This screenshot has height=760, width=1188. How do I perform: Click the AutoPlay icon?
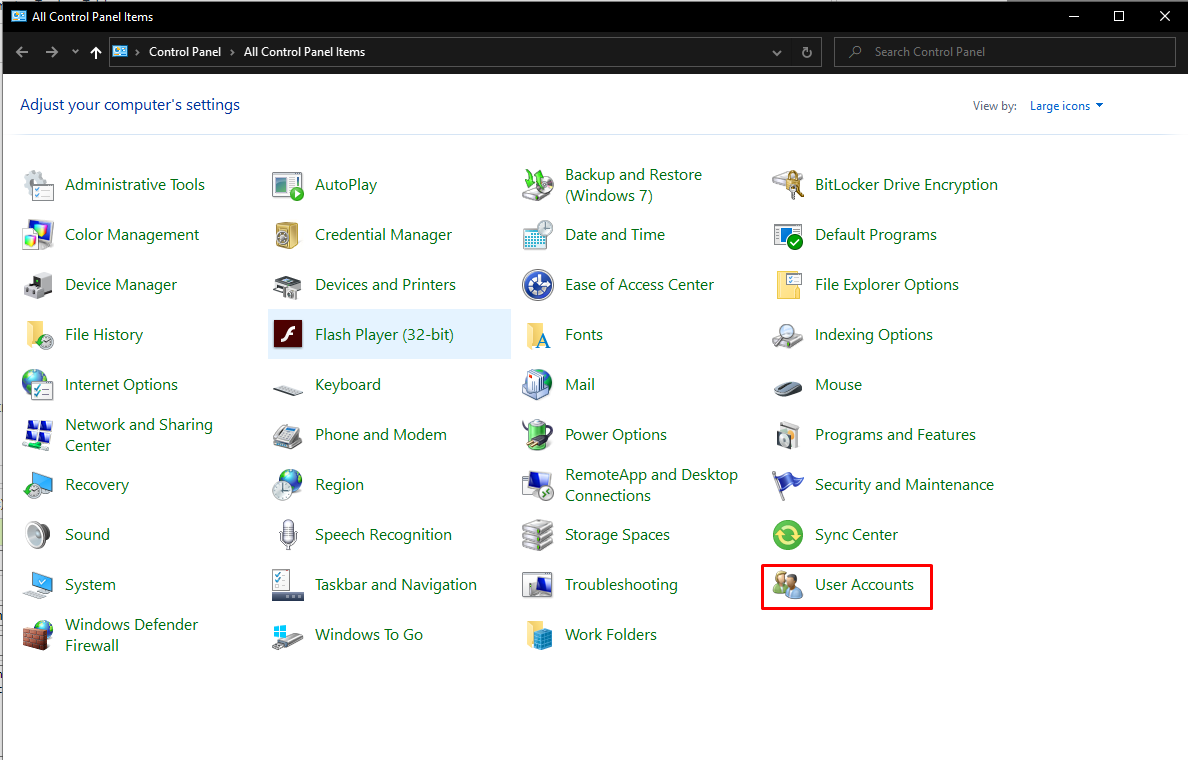pyautogui.click(x=288, y=185)
